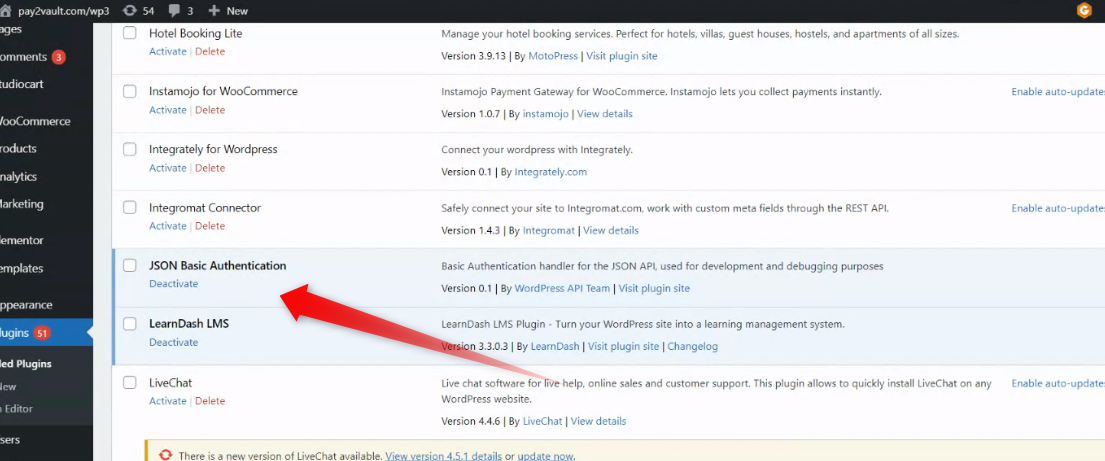Activate the Hotel Booking Lite plugin
This screenshot has width=1105, height=461.
point(168,51)
